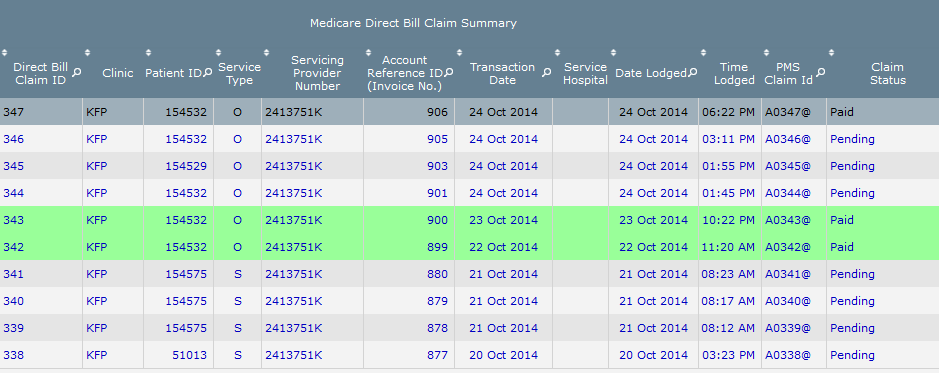Select claim ID 341
This screenshot has width=939, height=373.
point(13,274)
